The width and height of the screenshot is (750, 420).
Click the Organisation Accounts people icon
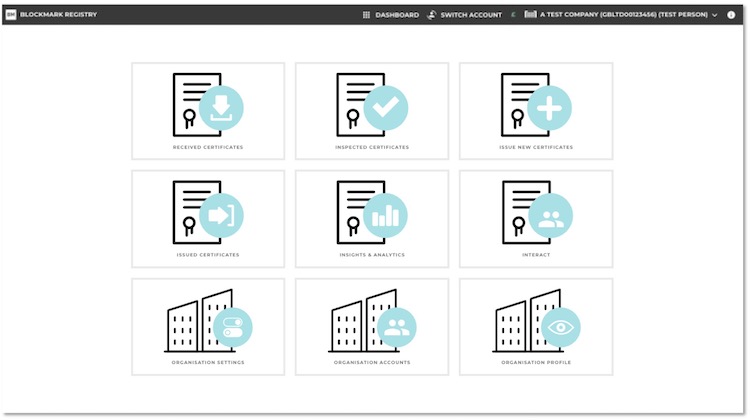coord(396,326)
